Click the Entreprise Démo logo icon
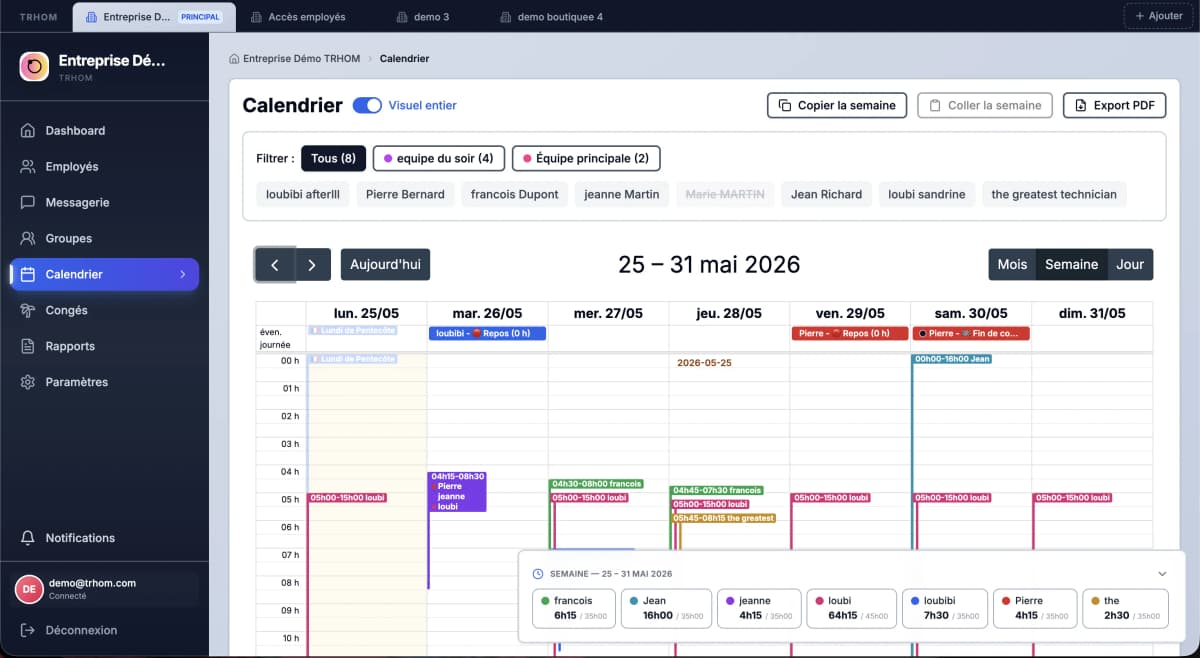 pyautogui.click(x=34, y=67)
